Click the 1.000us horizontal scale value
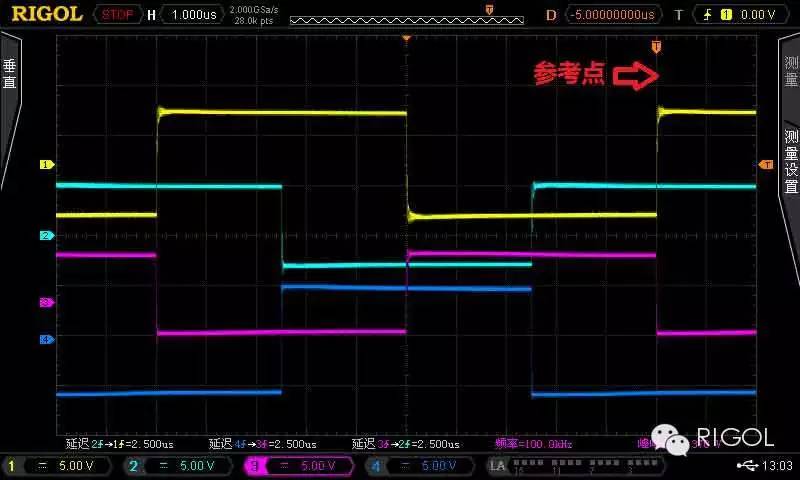This screenshot has width=800, height=480. tap(194, 15)
